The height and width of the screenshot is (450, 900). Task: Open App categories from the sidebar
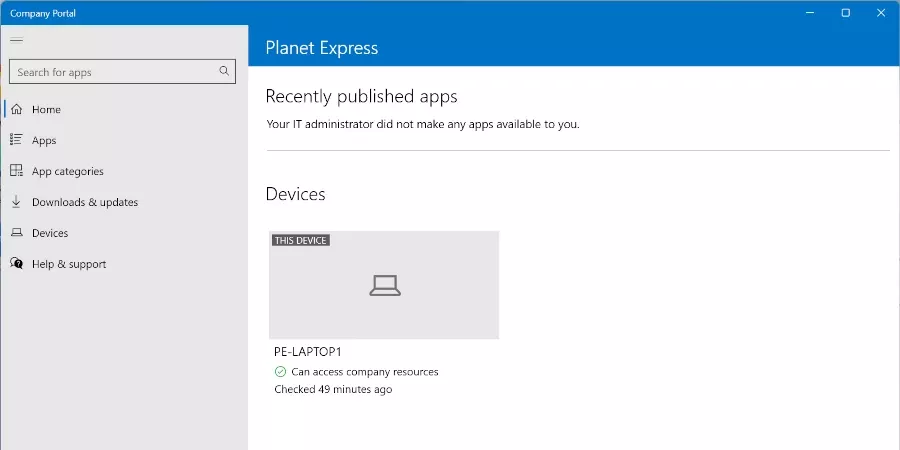[67, 172]
